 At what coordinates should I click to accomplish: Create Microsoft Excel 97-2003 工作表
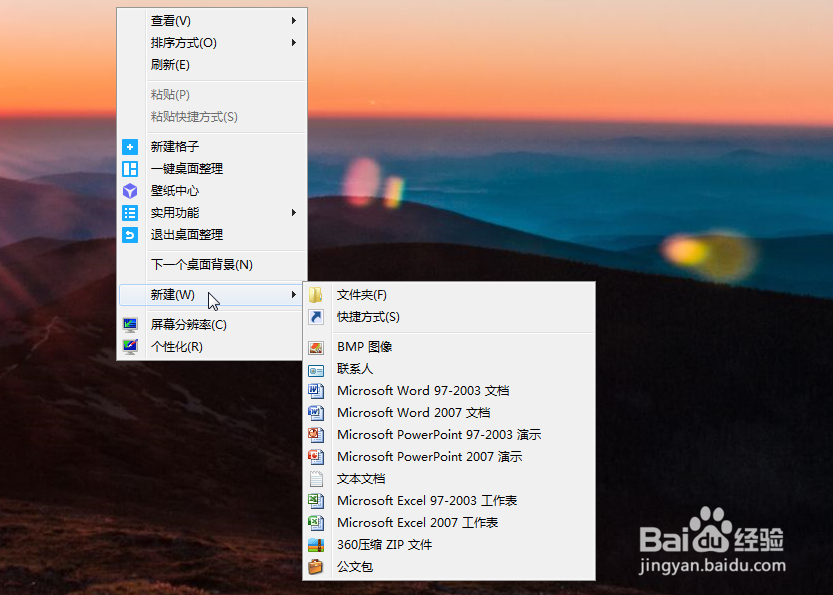pyautogui.click(x=449, y=501)
